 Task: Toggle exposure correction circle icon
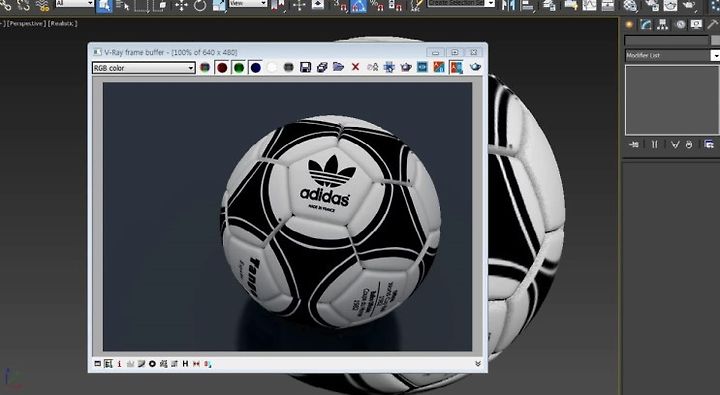[x=152, y=364]
